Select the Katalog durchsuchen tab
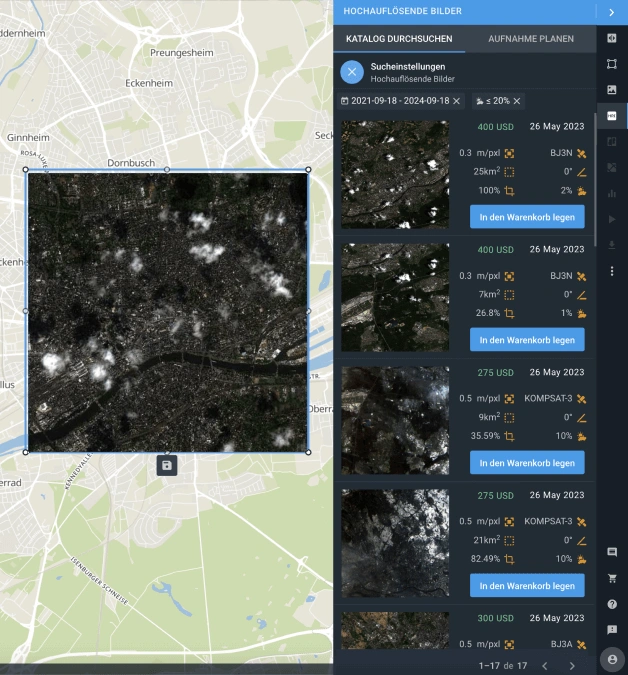628x675 pixels. tap(398, 39)
